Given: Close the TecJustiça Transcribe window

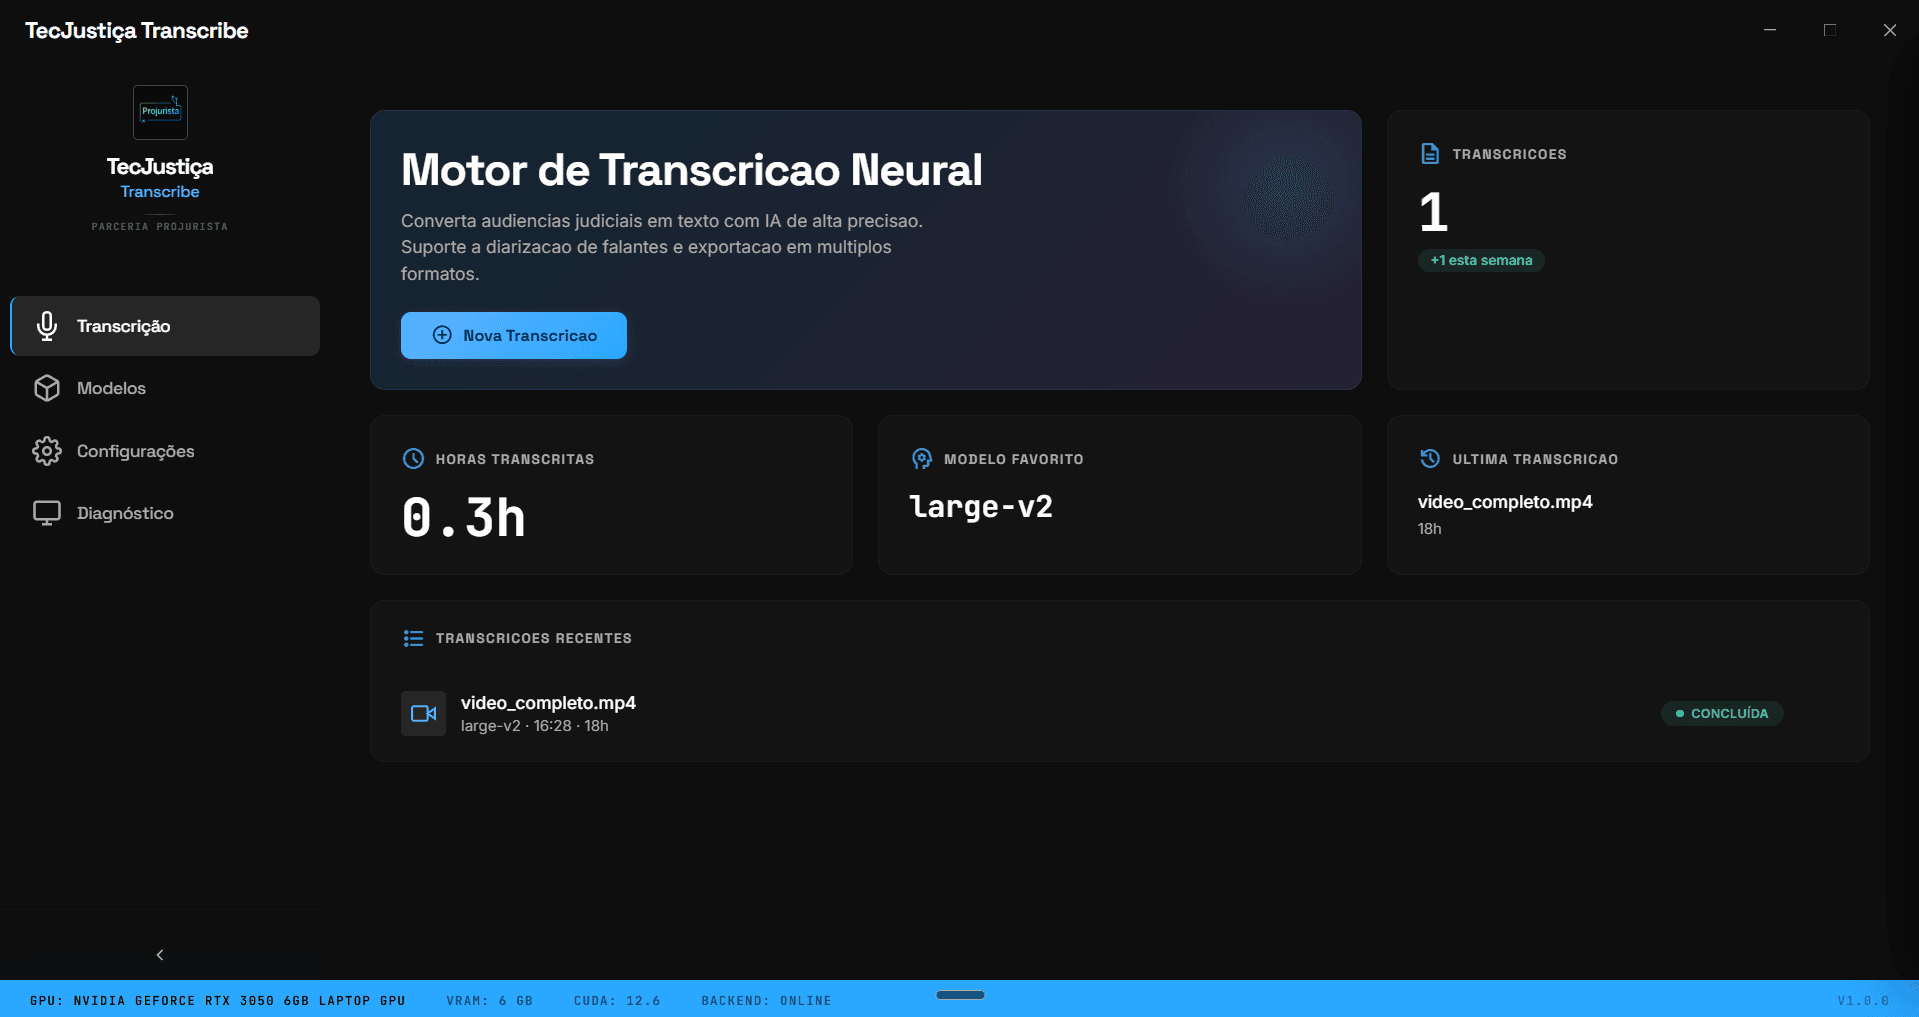Looking at the screenshot, I should (x=1890, y=30).
